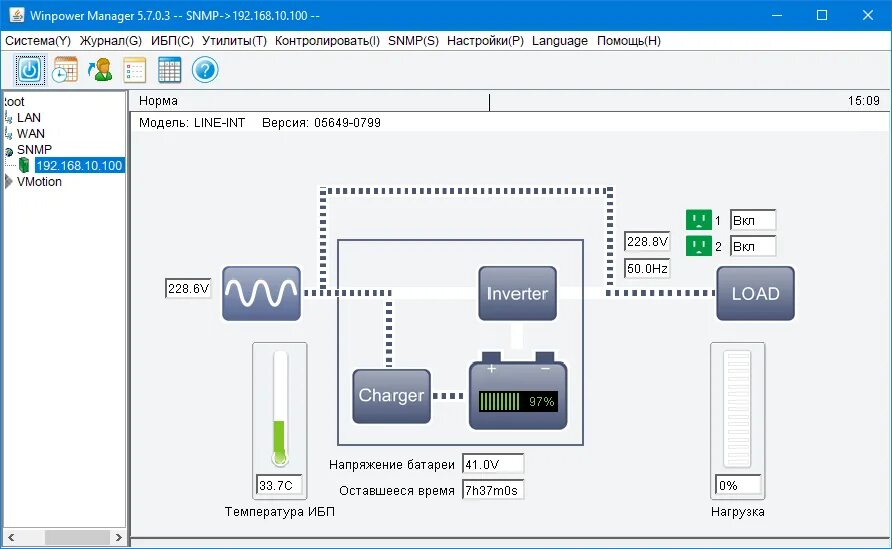Click the Оставшееся время label
This screenshot has width=892, height=549.
(x=397, y=491)
